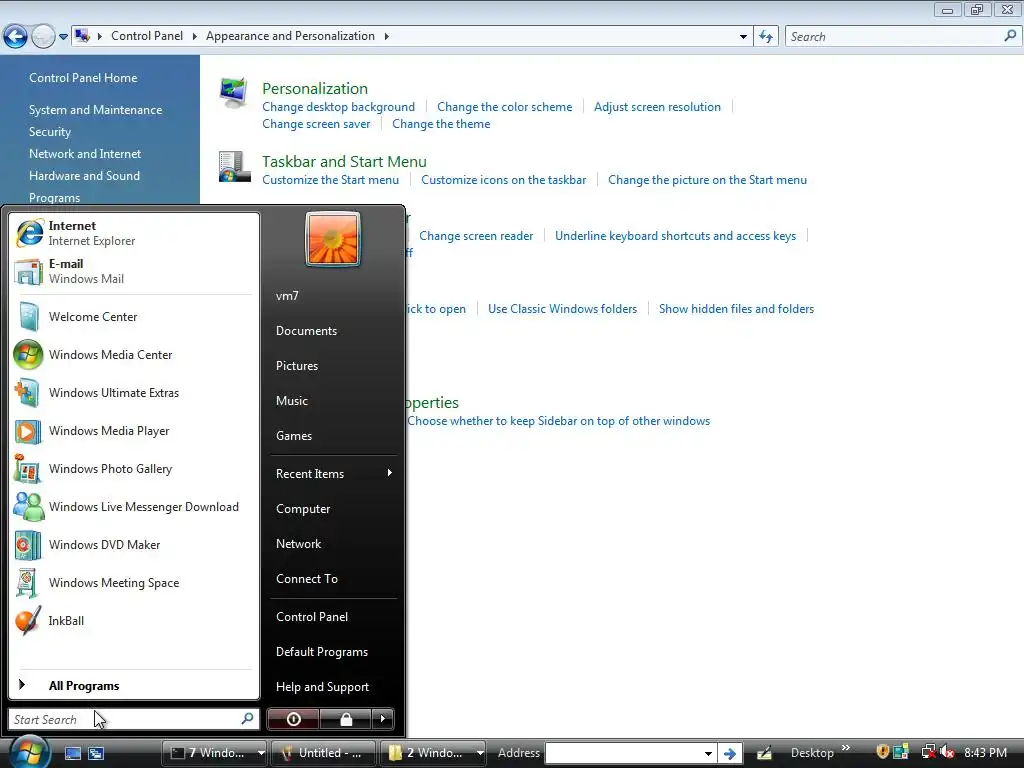Click the Untitled taskbar button
This screenshot has width=1024, height=768.
(323, 753)
